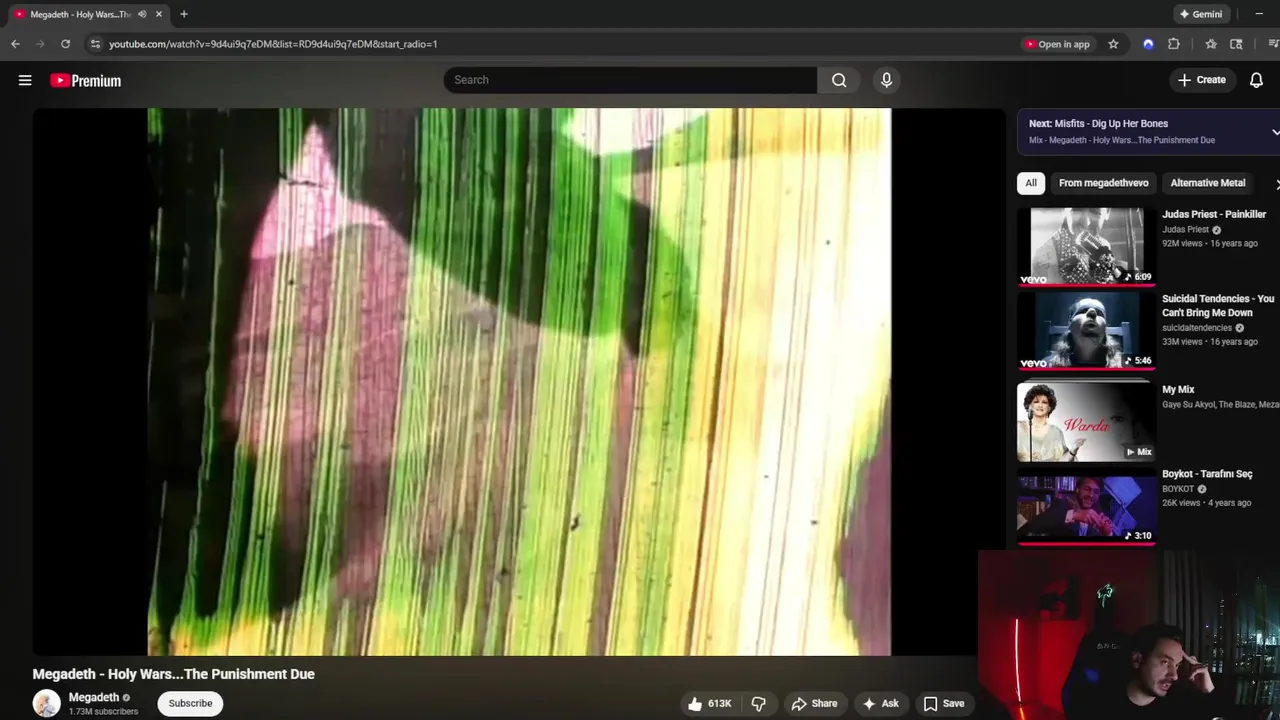Click the magnifier search button
1280x720 pixels.
tap(839, 80)
